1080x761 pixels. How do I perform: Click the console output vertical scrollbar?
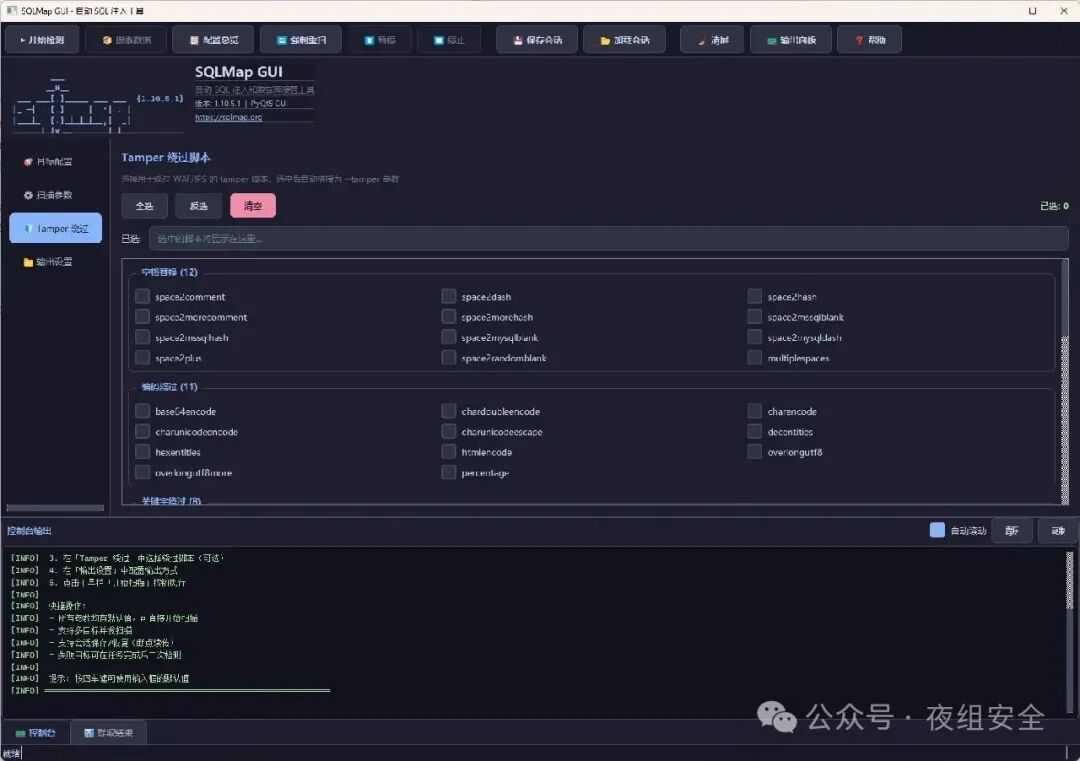1070,630
